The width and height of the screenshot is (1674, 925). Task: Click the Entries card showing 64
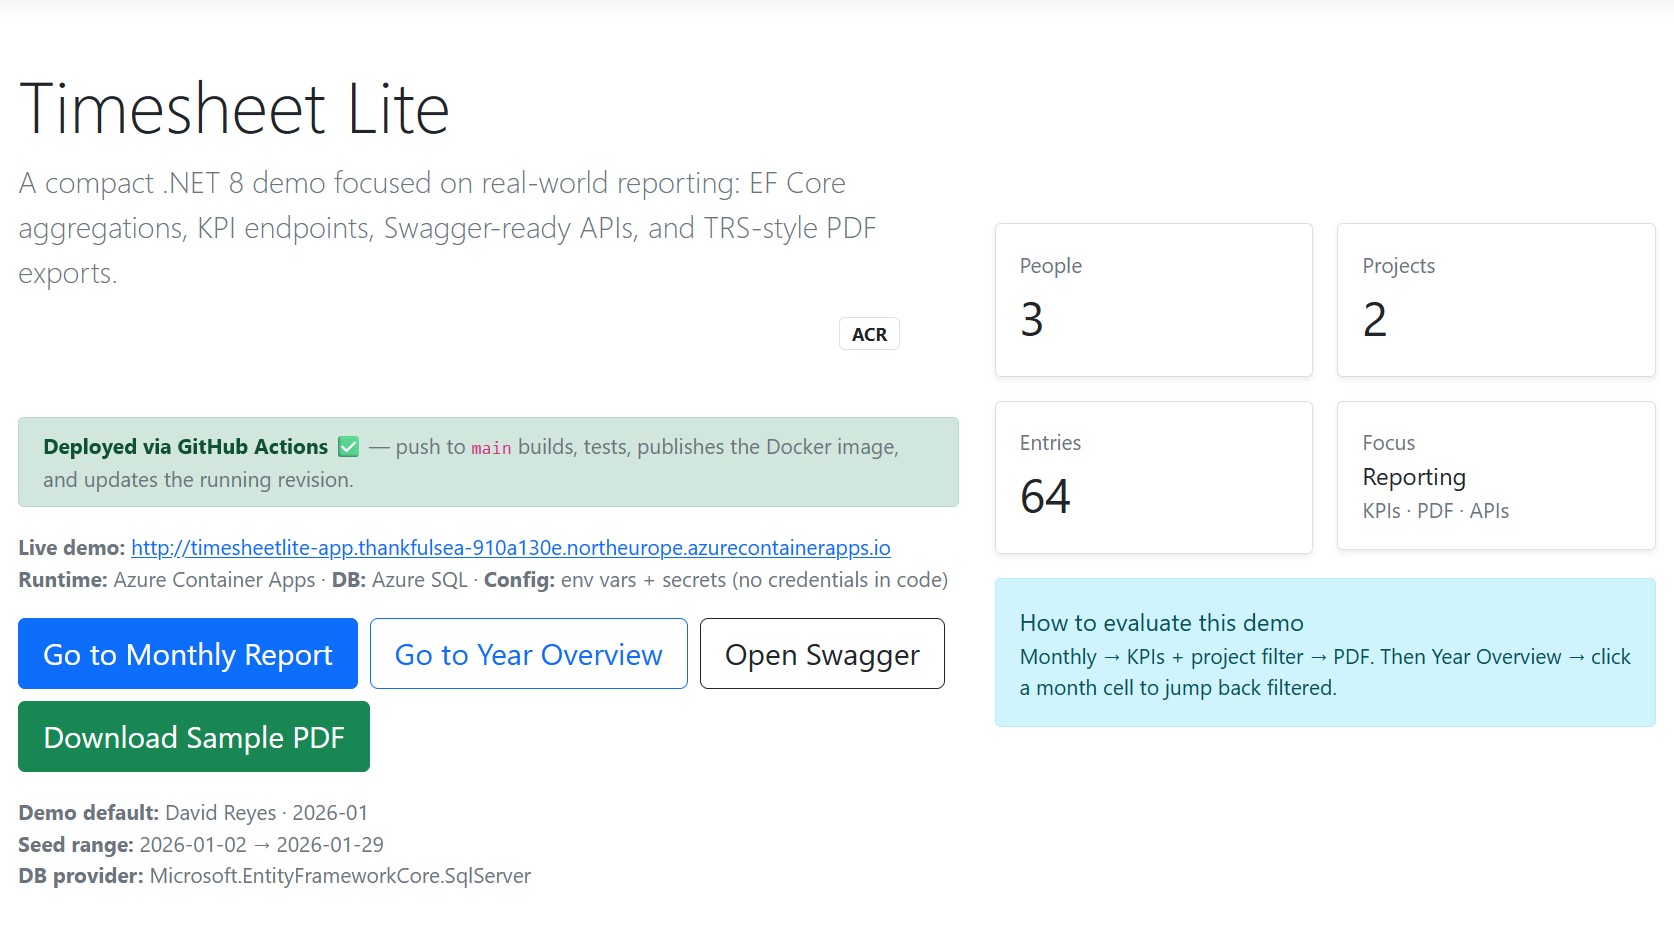tap(1153, 477)
